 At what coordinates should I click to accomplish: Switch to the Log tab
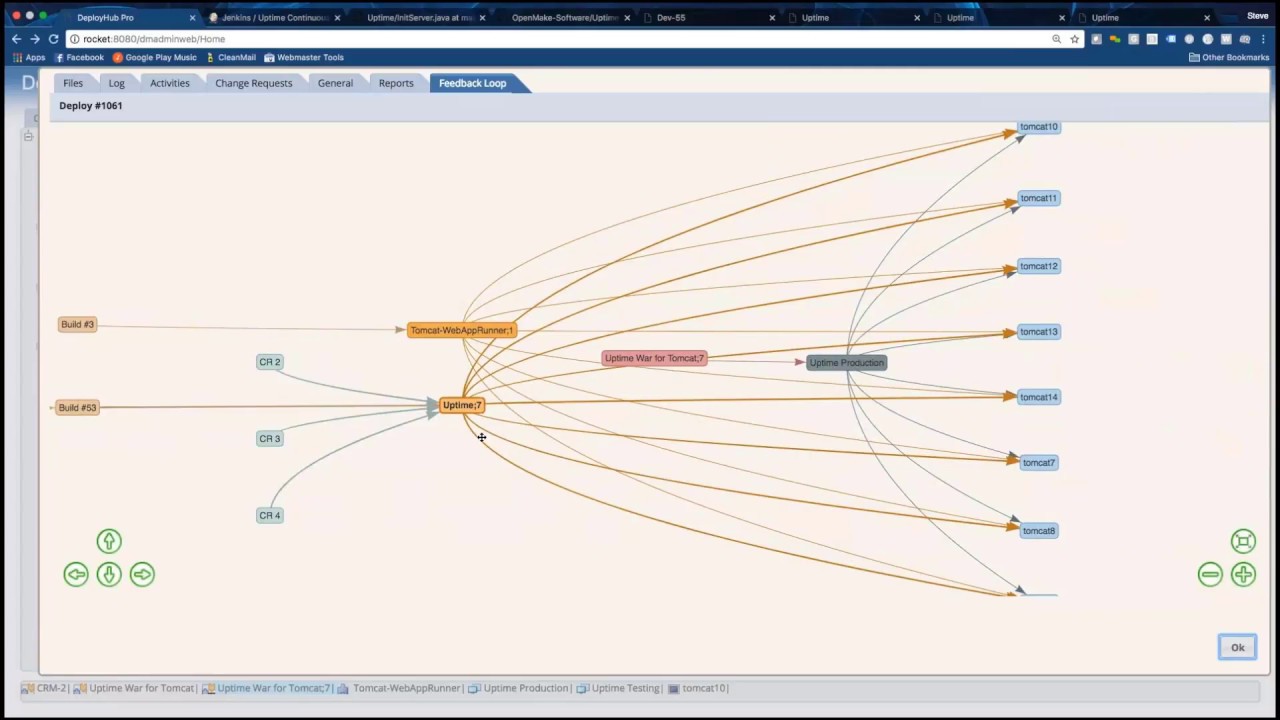point(117,83)
